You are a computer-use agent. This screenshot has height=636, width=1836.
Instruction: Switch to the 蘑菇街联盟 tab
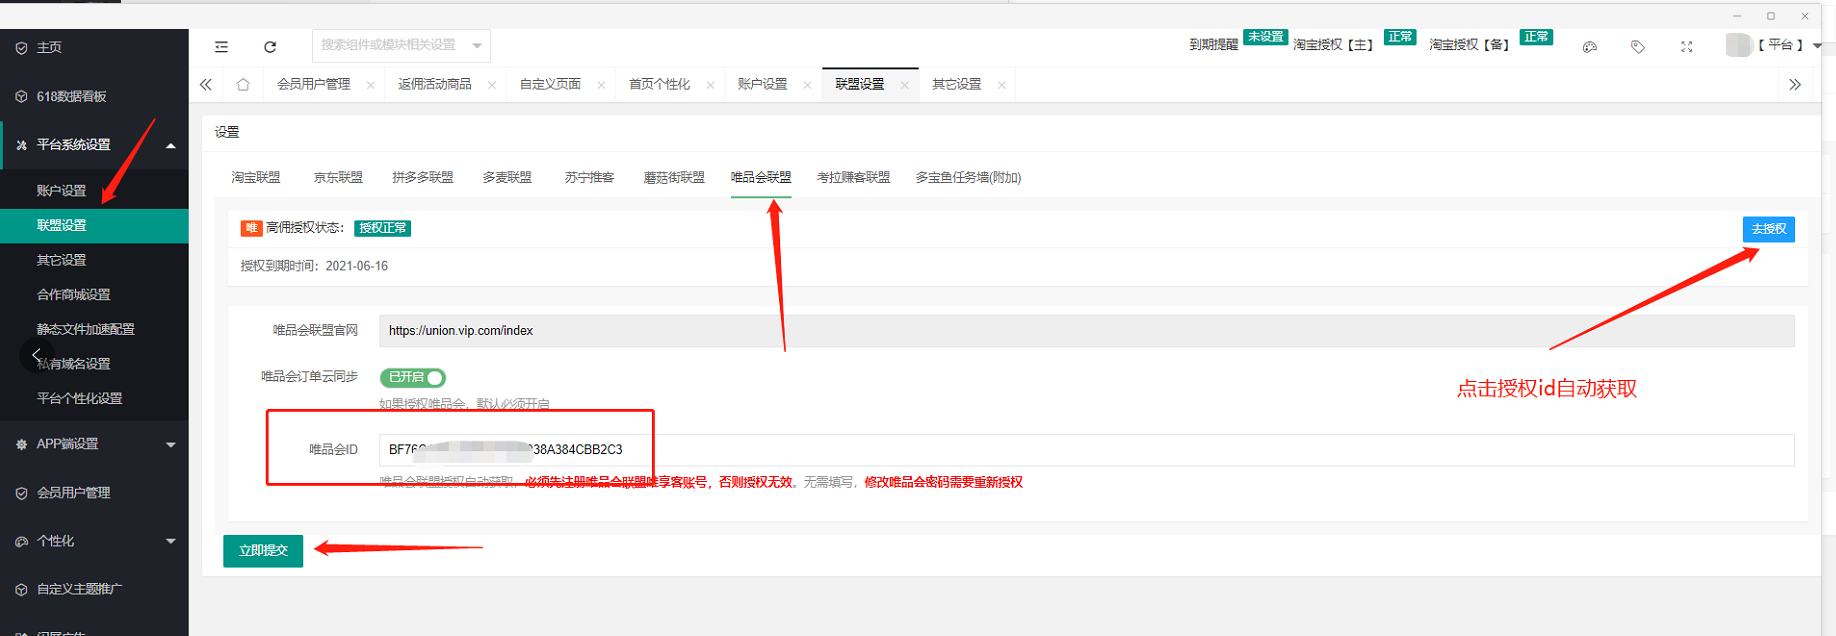674,177
